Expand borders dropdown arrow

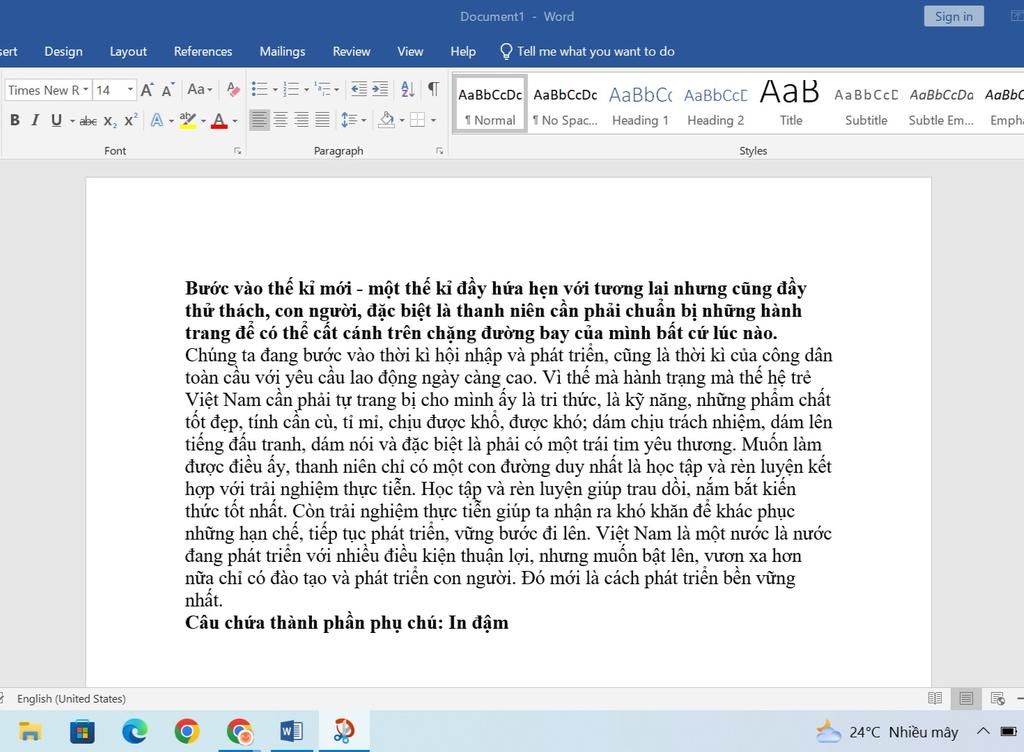click(x=433, y=121)
